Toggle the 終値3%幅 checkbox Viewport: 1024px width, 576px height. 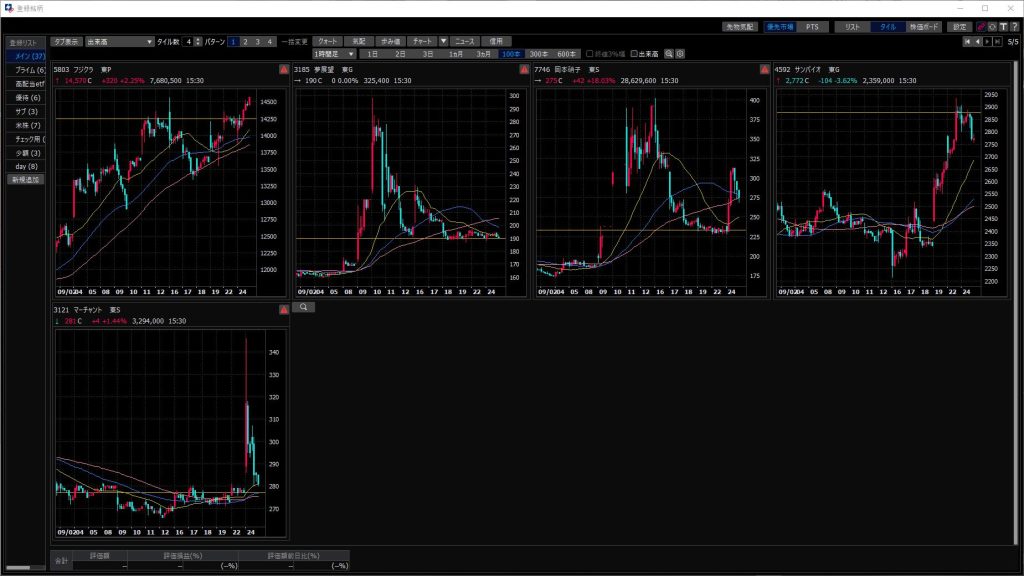(589, 53)
